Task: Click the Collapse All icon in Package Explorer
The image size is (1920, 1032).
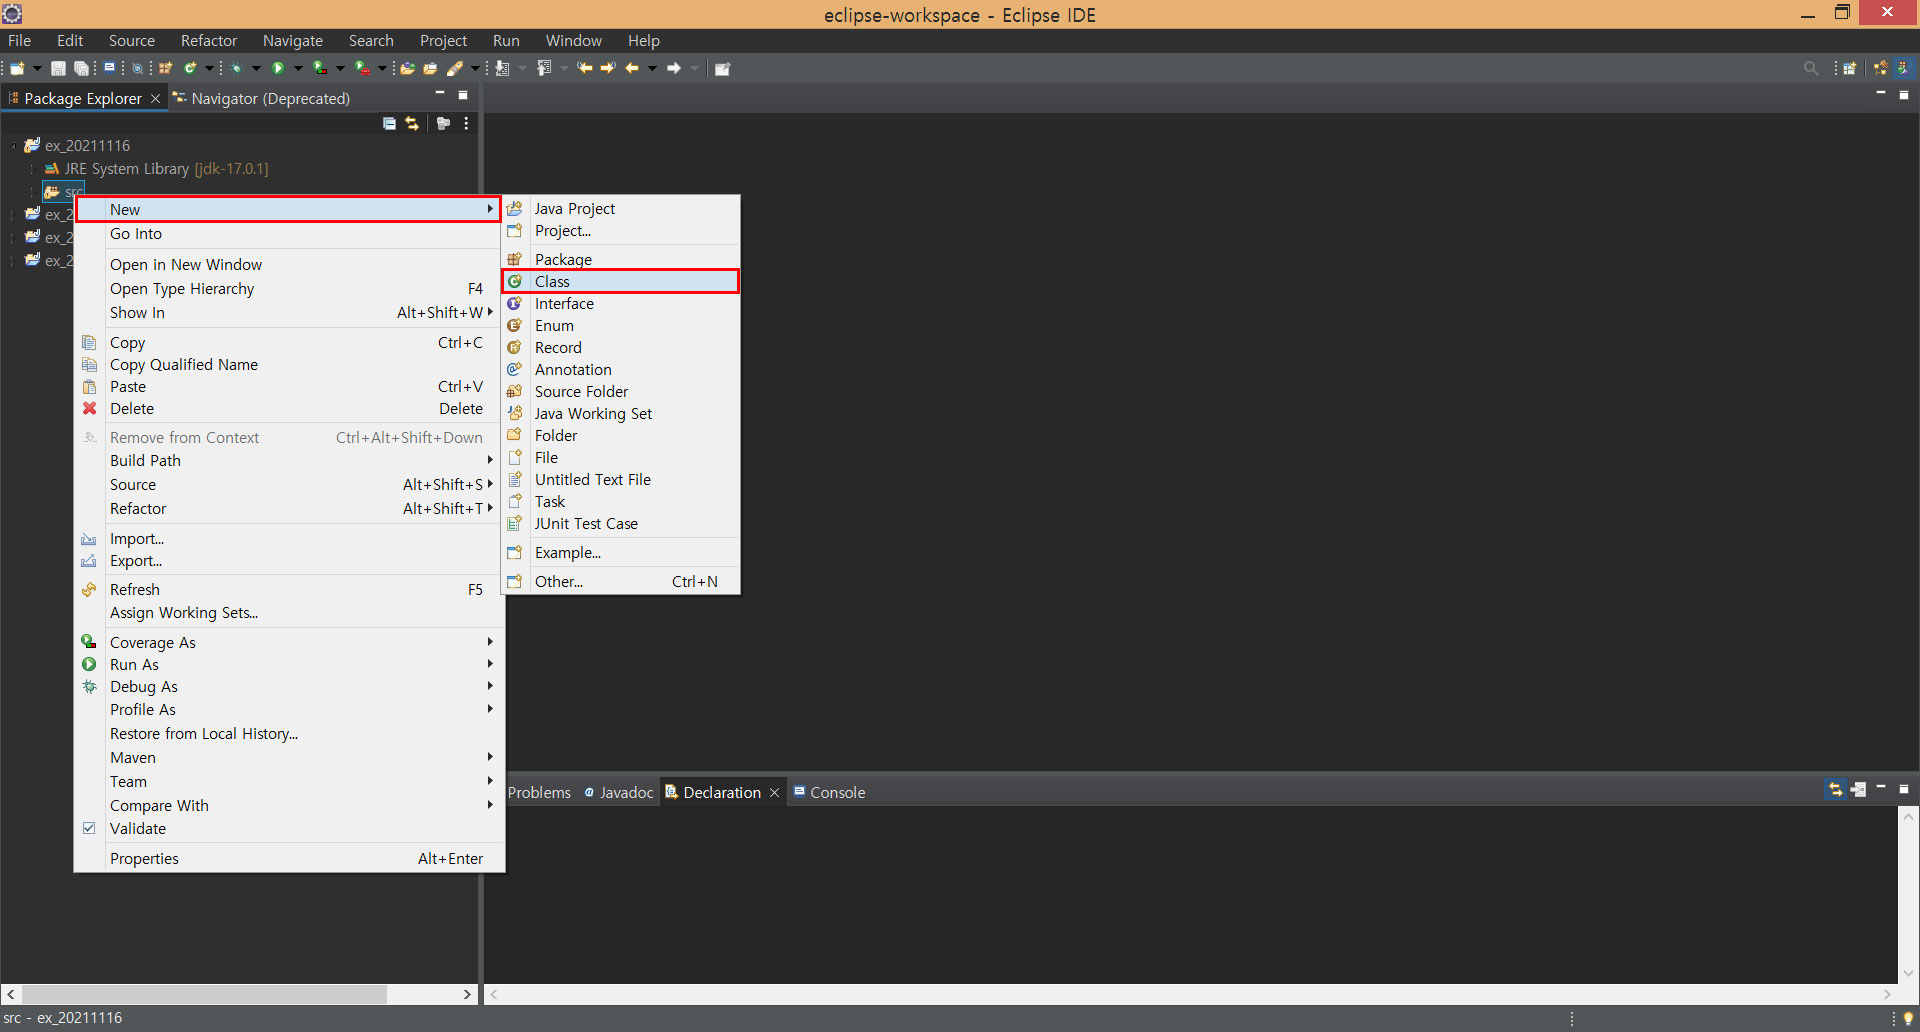Action: point(389,123)
